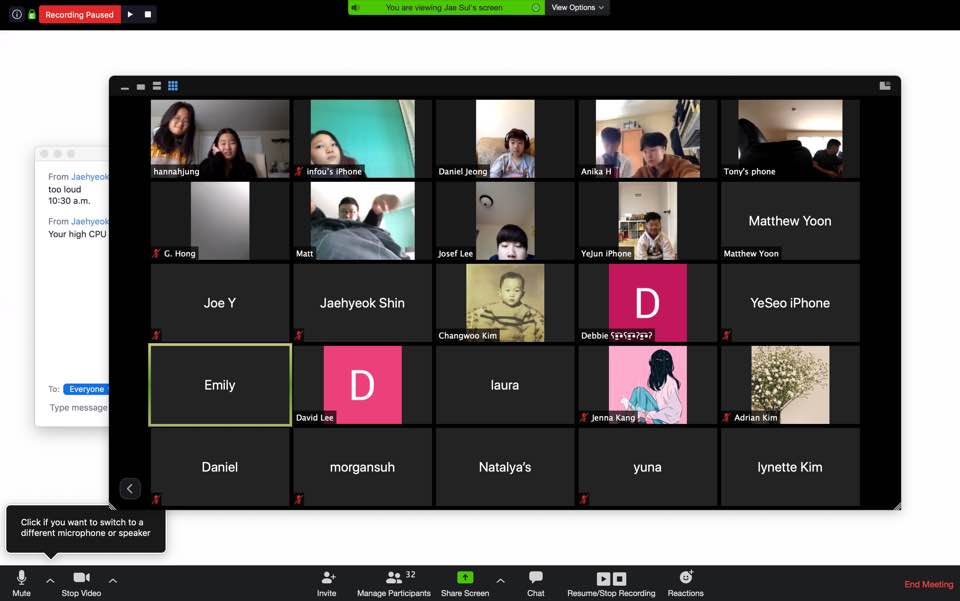Select Debbie's magenta D tile
Viewport: 960px width, 601px height.
648,303
